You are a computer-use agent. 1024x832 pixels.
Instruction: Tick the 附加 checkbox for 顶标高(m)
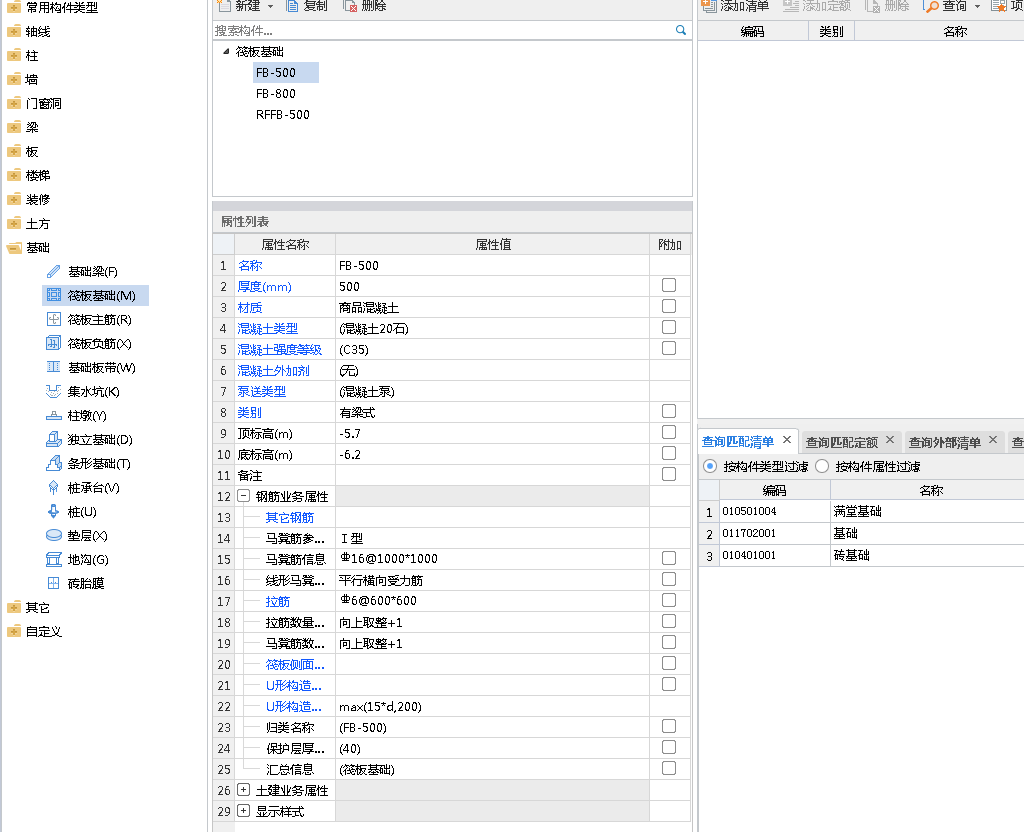[669, 432]
